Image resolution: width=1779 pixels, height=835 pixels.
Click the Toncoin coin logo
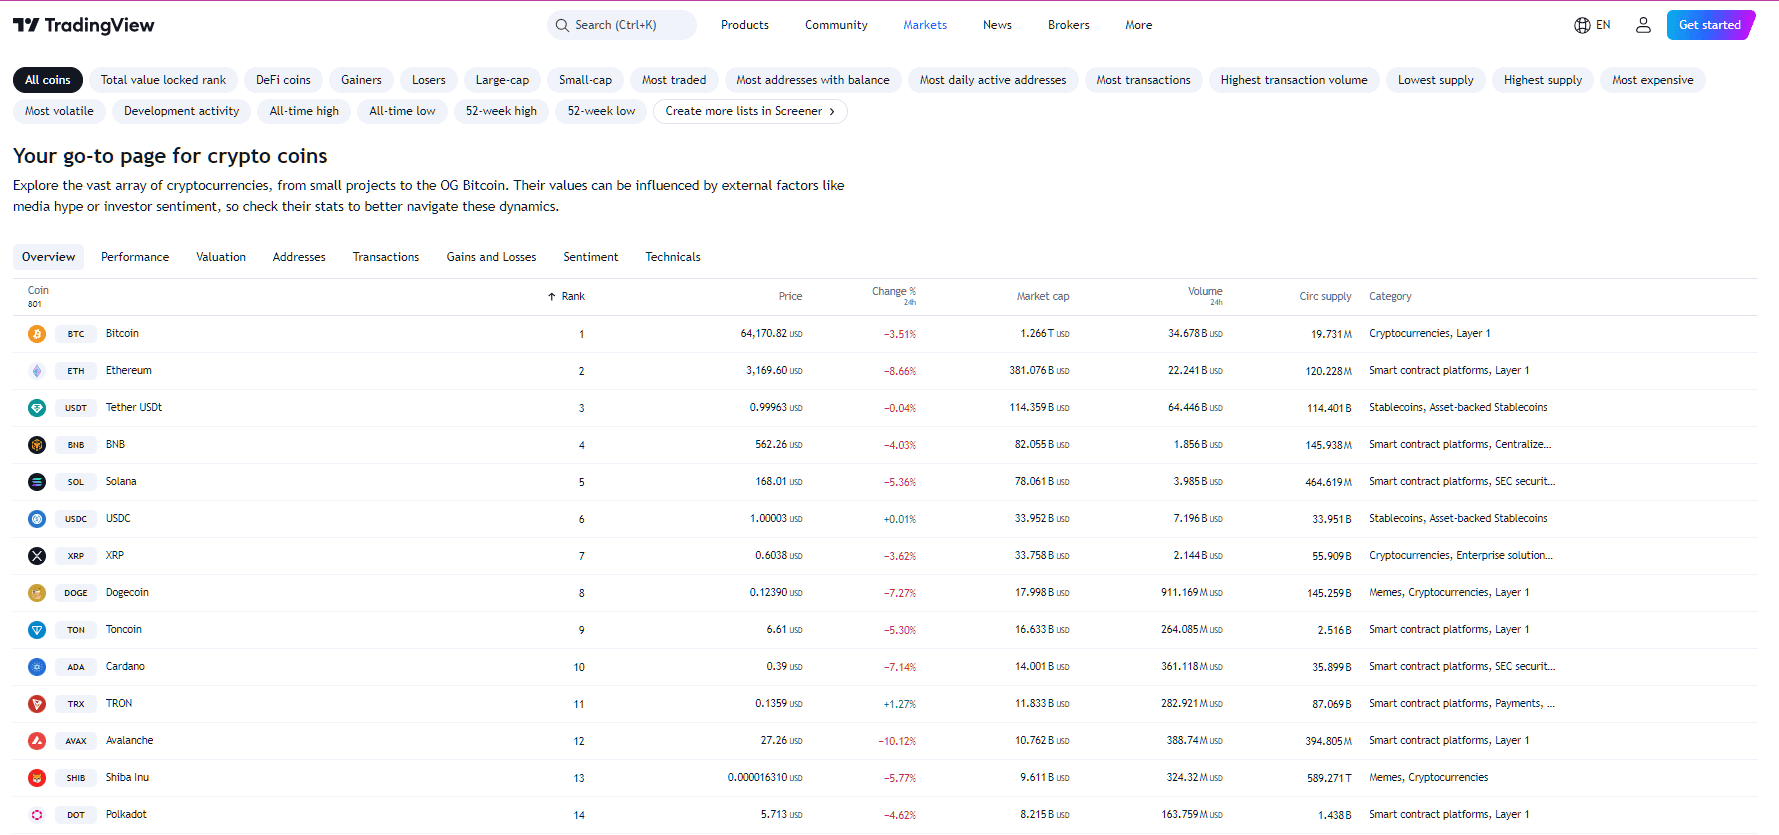[x=37, y=630]
